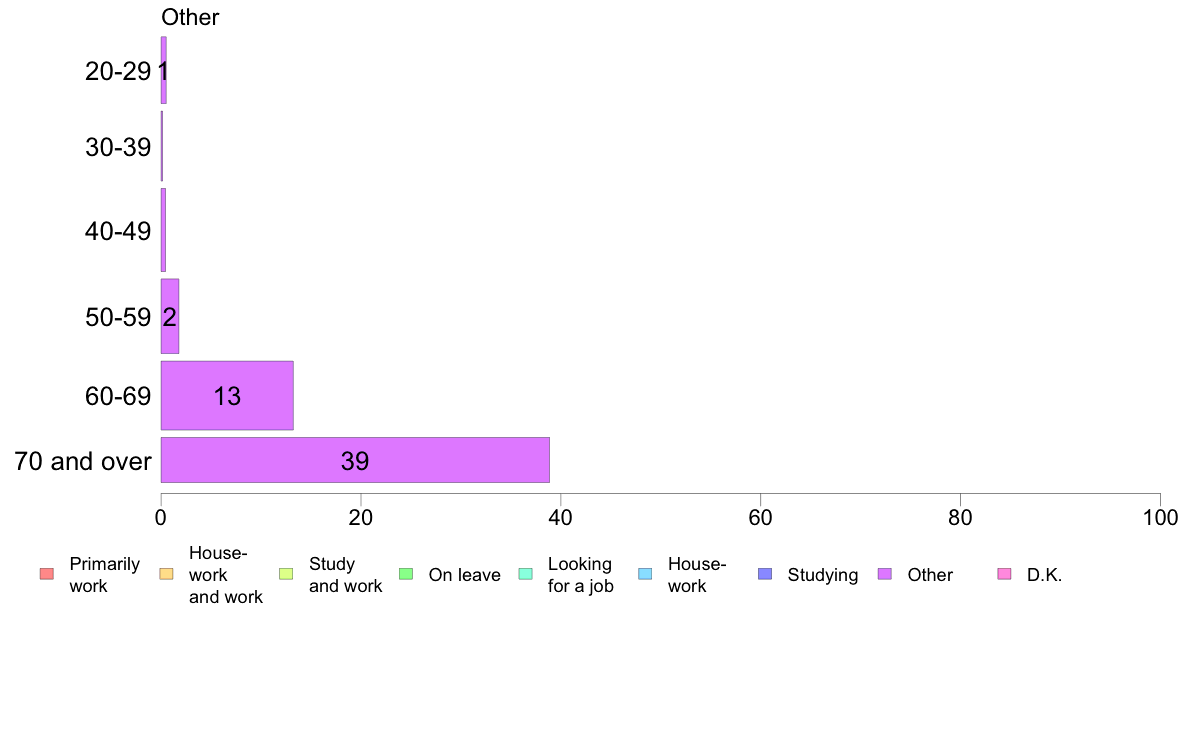This screenshot has width=1188, height=736.
Task: Click the Housework light blue swatch
Action: tap(646, 575)
